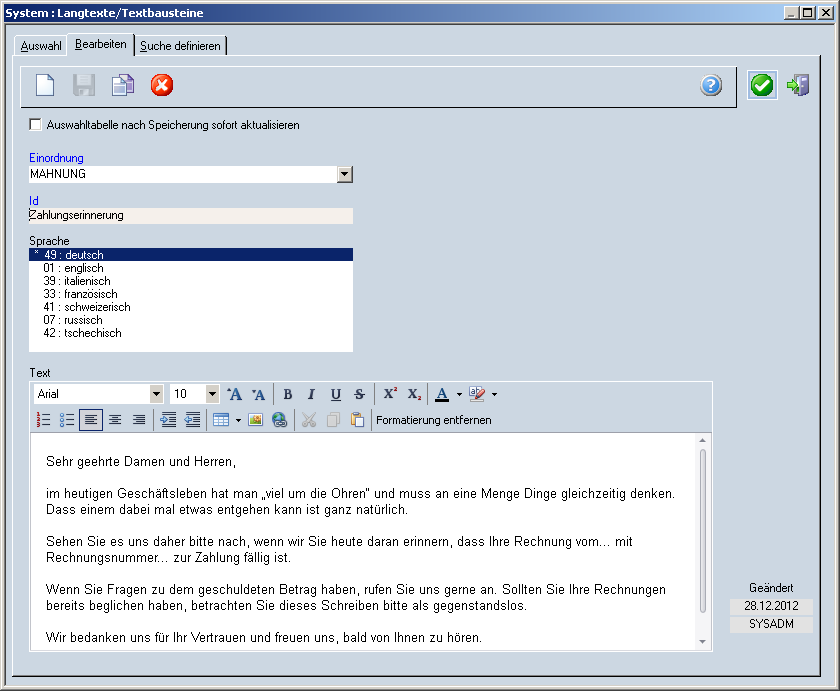This screenshot has height=691, width=840.
Task: Click the font color swatch button
Action: (x=442, y=394)
